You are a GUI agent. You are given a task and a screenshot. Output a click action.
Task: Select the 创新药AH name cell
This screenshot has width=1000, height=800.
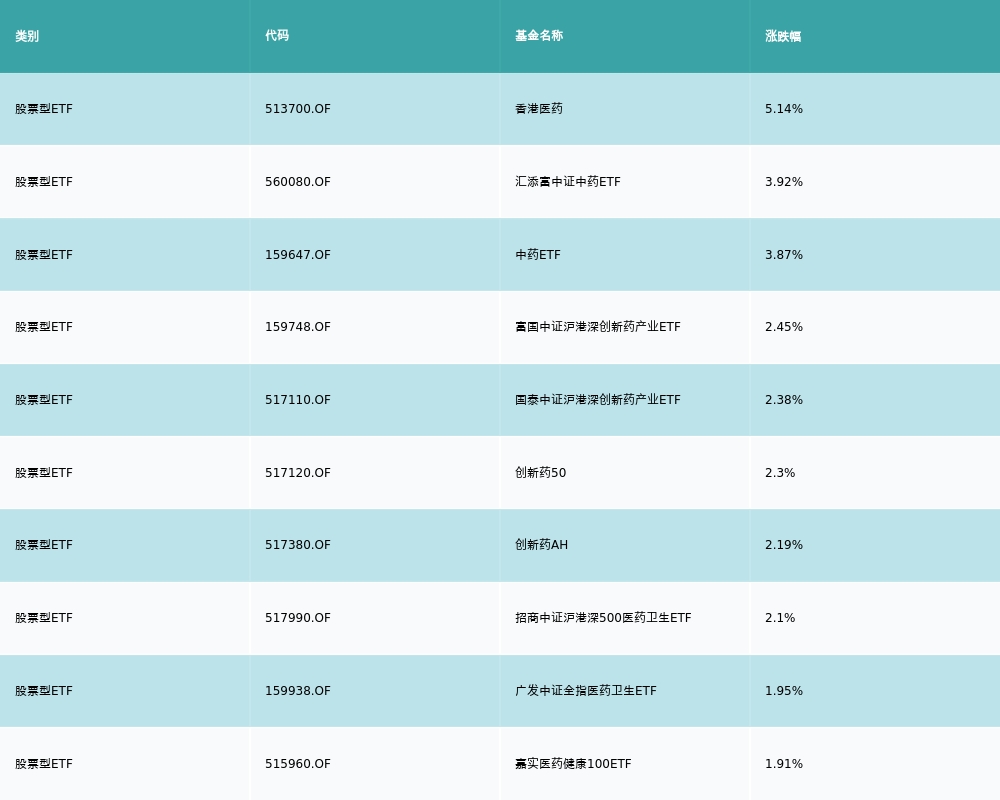[x=541, y=545]
